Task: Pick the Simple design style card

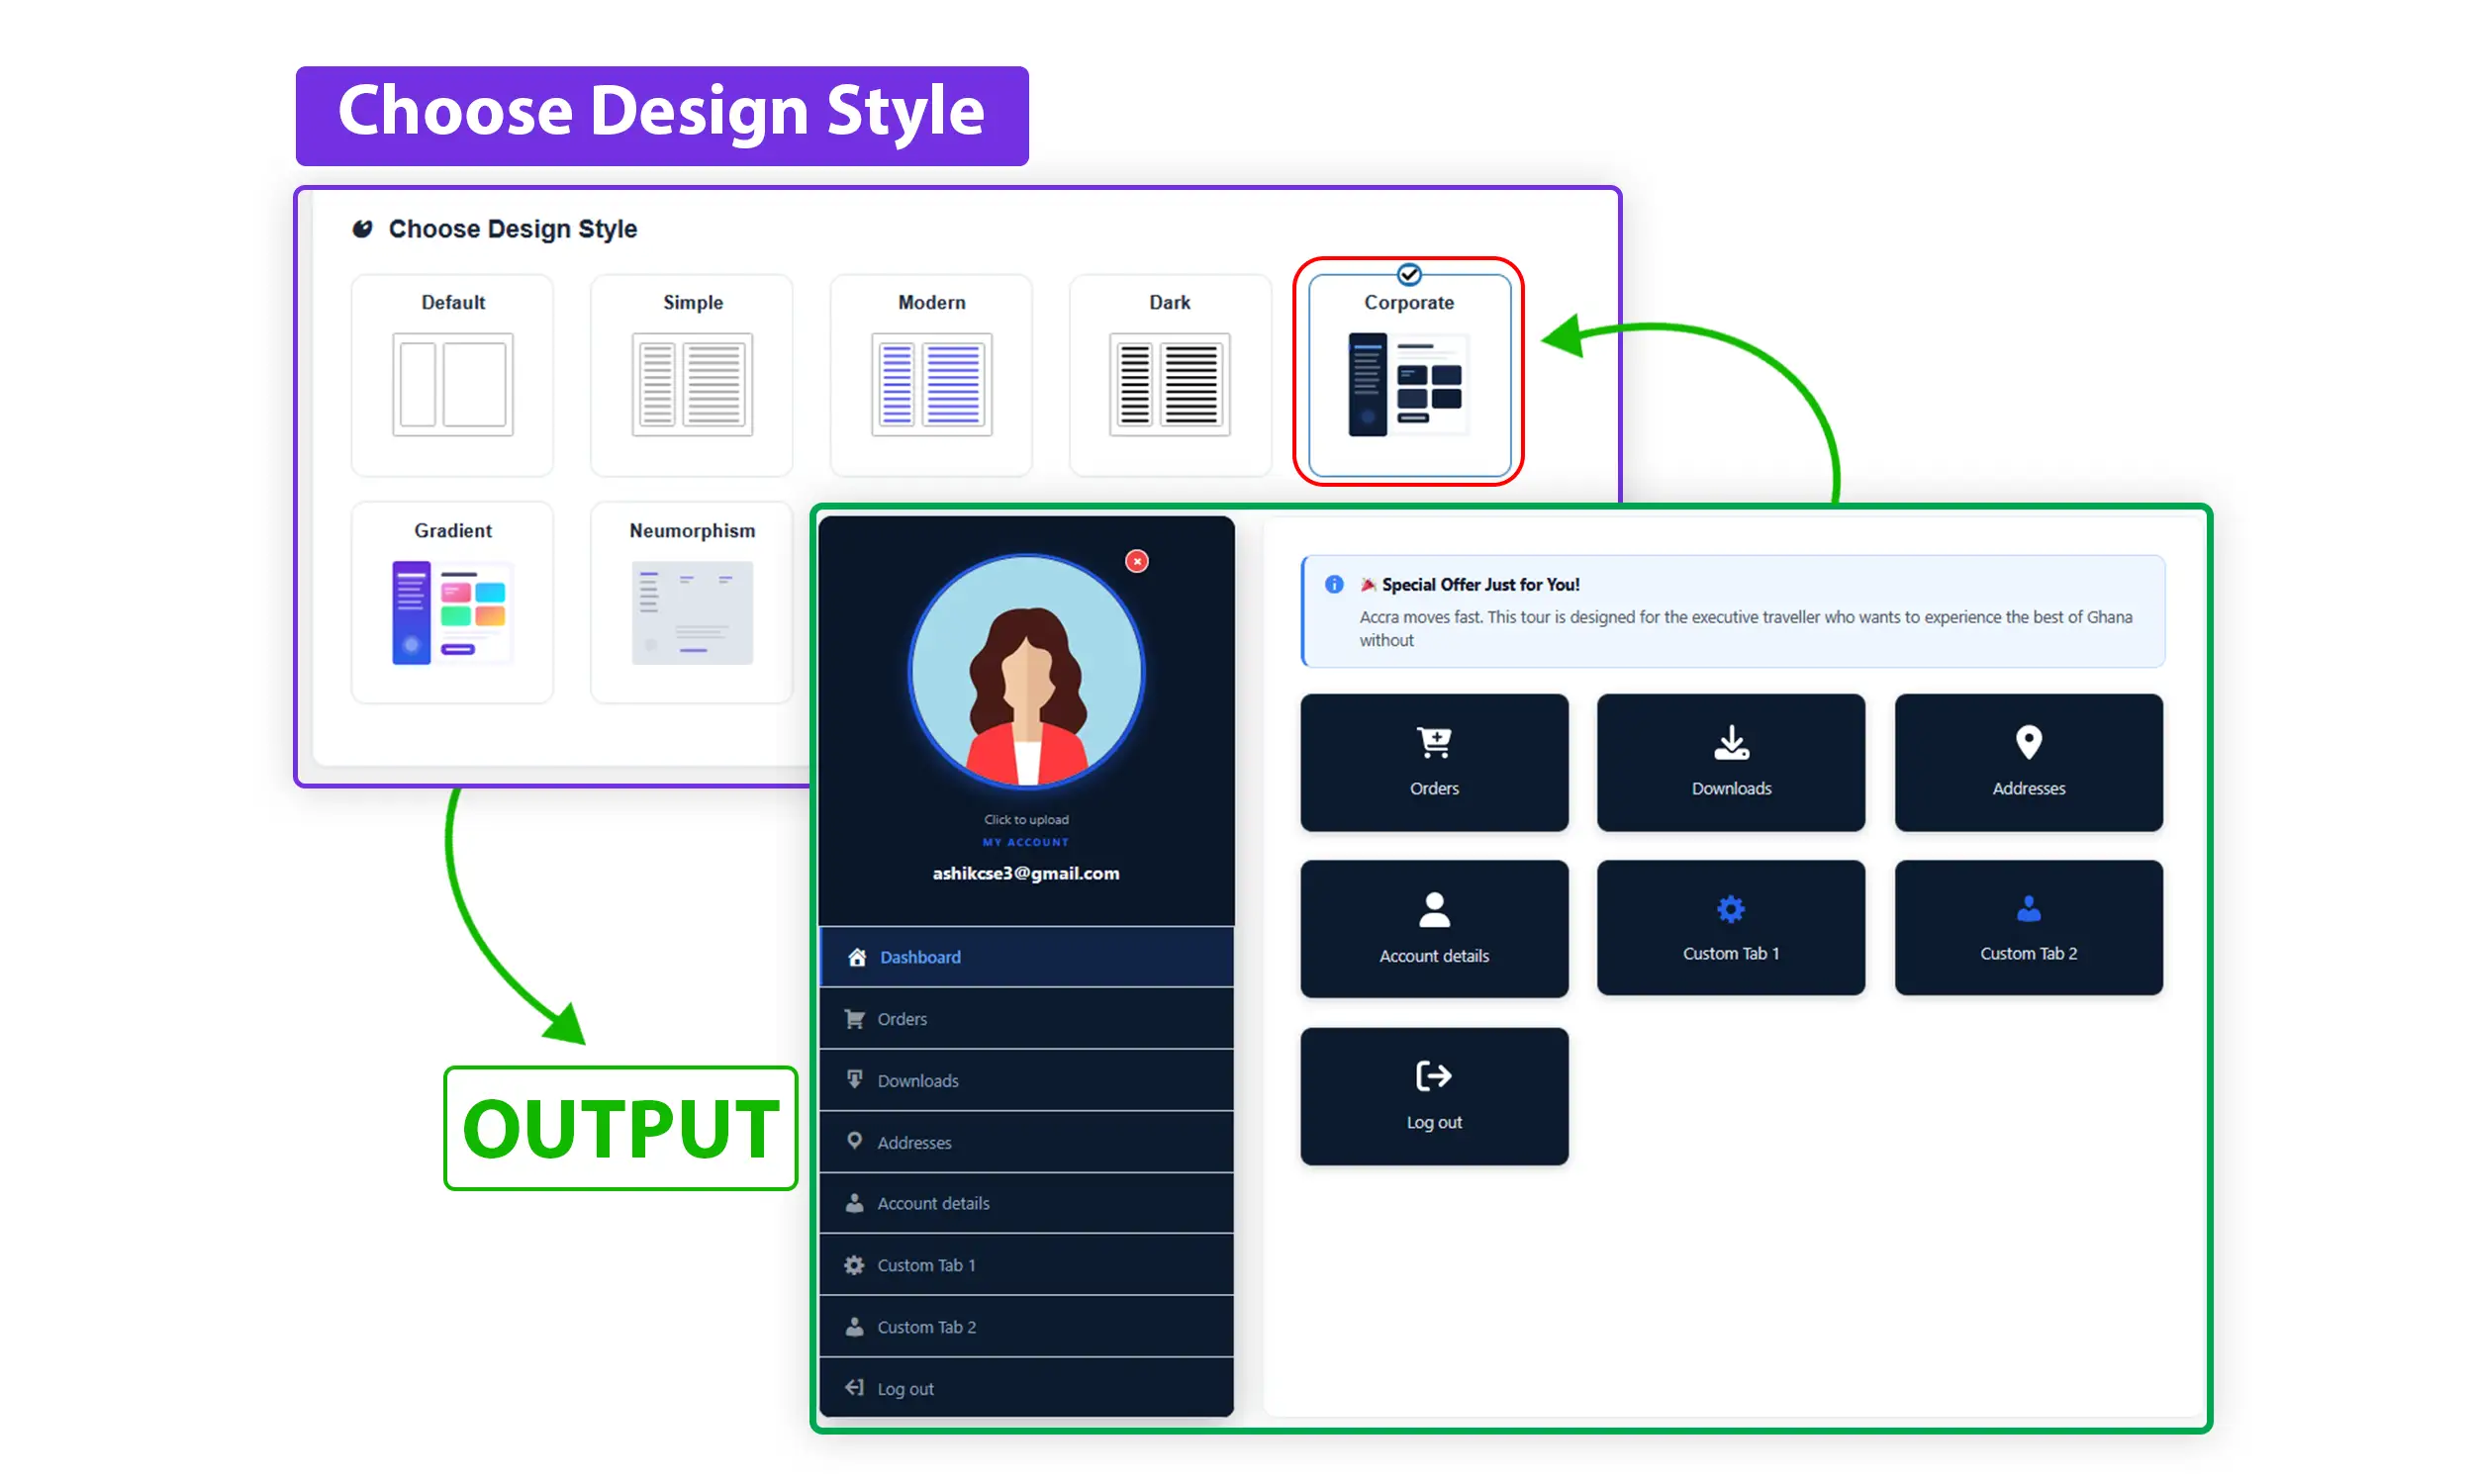Action: point(691,375)
